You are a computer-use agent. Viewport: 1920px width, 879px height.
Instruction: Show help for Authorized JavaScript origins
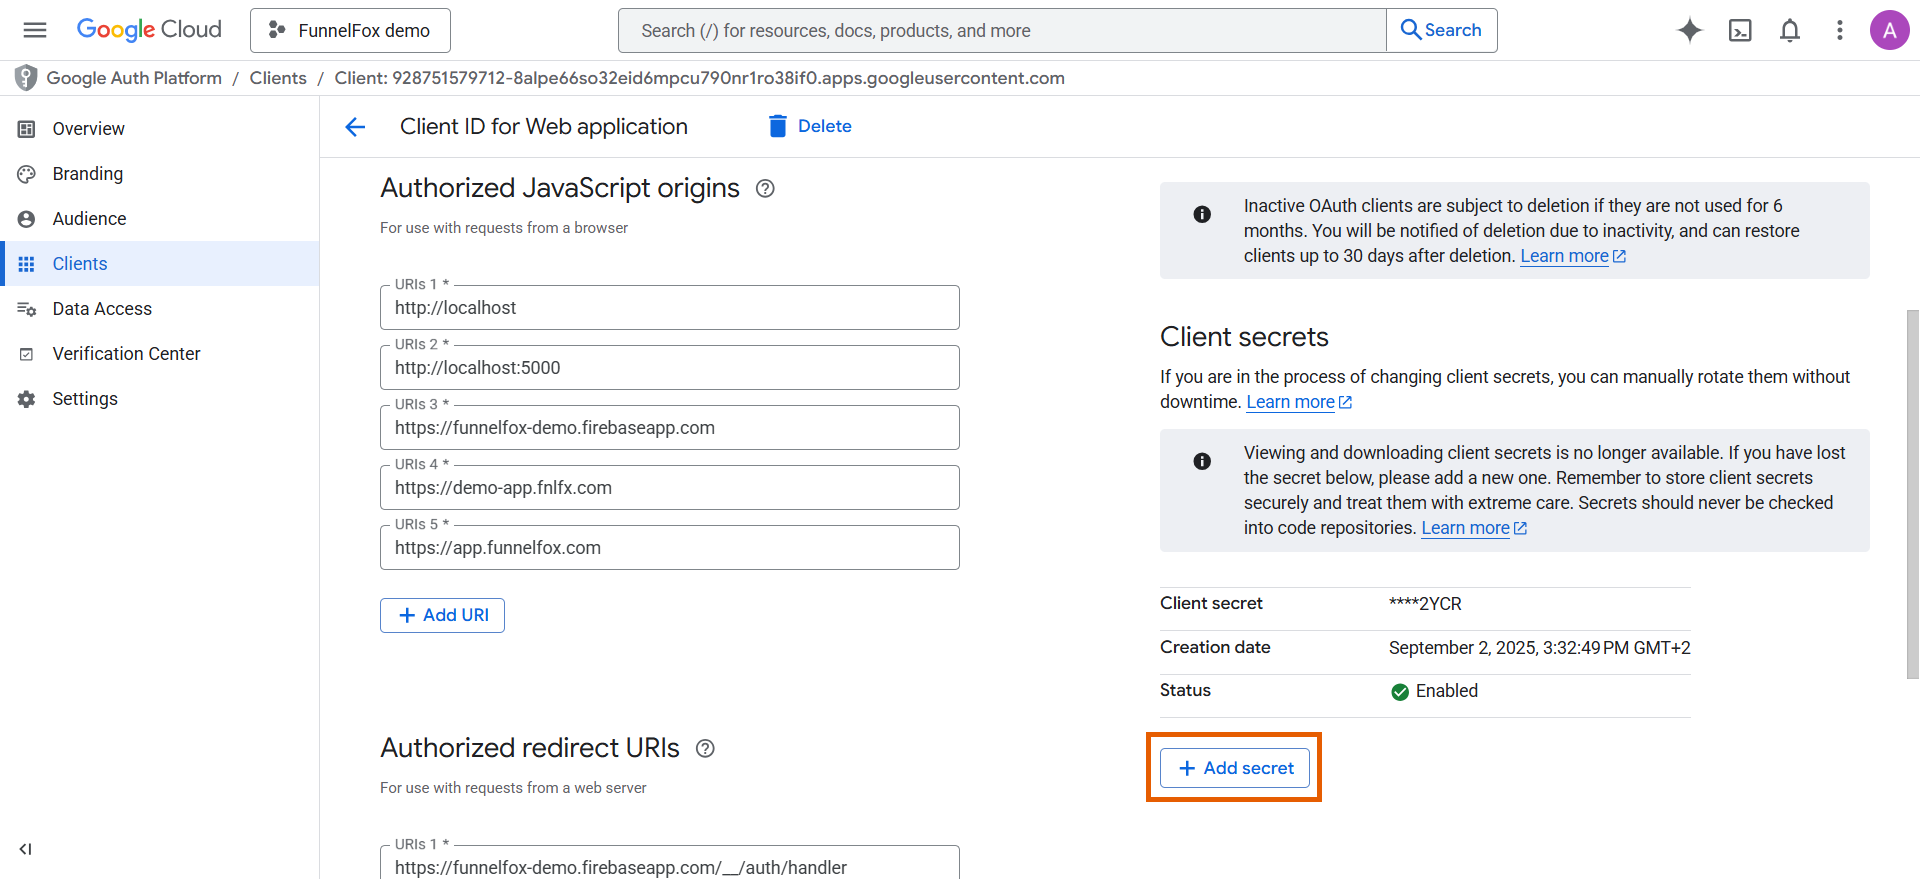coord(765,188)
